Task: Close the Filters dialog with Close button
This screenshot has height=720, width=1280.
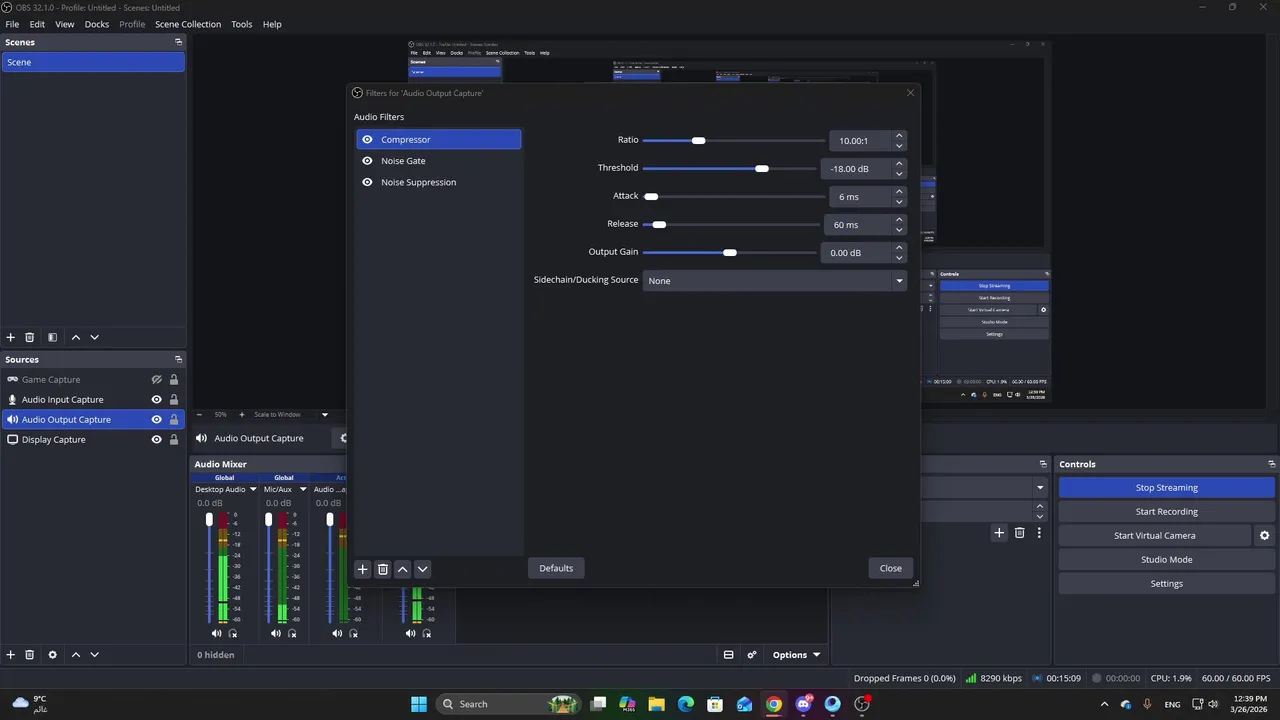Action: coord(890,568)
